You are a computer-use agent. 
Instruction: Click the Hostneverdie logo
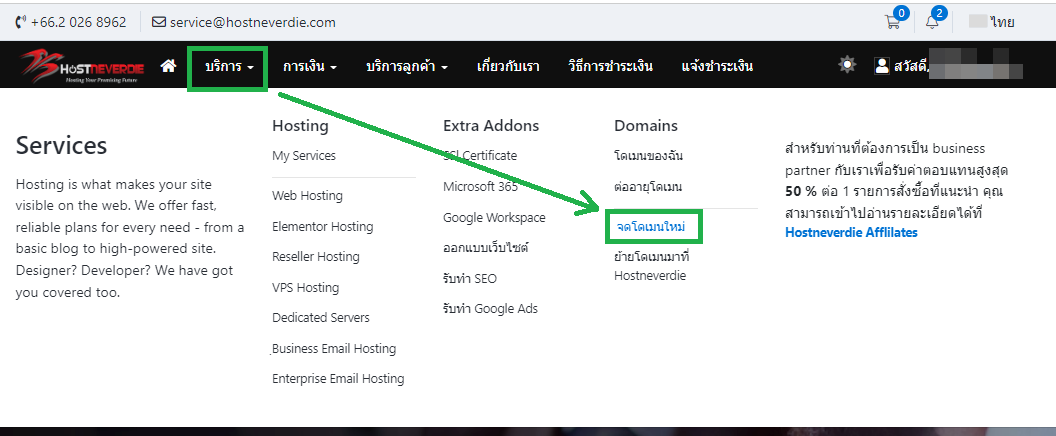[80, 67]
